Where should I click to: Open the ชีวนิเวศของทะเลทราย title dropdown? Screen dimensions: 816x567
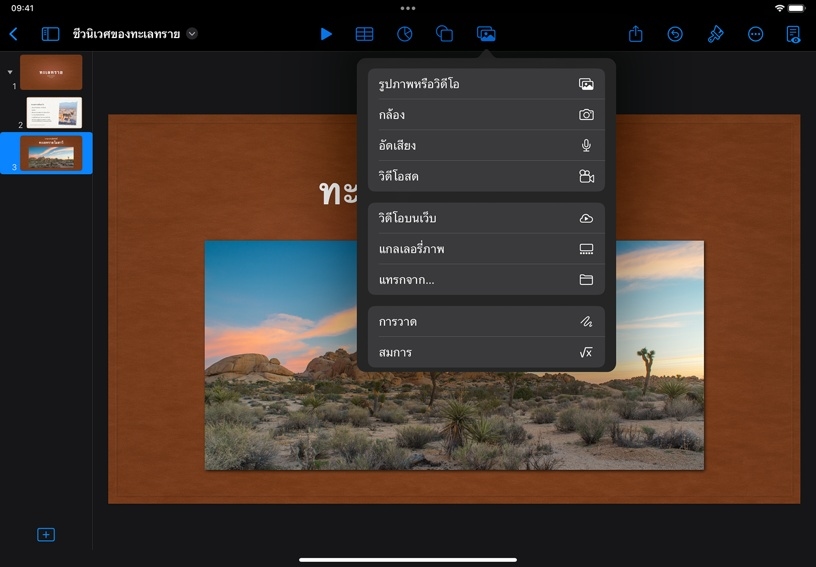[192, 34]
